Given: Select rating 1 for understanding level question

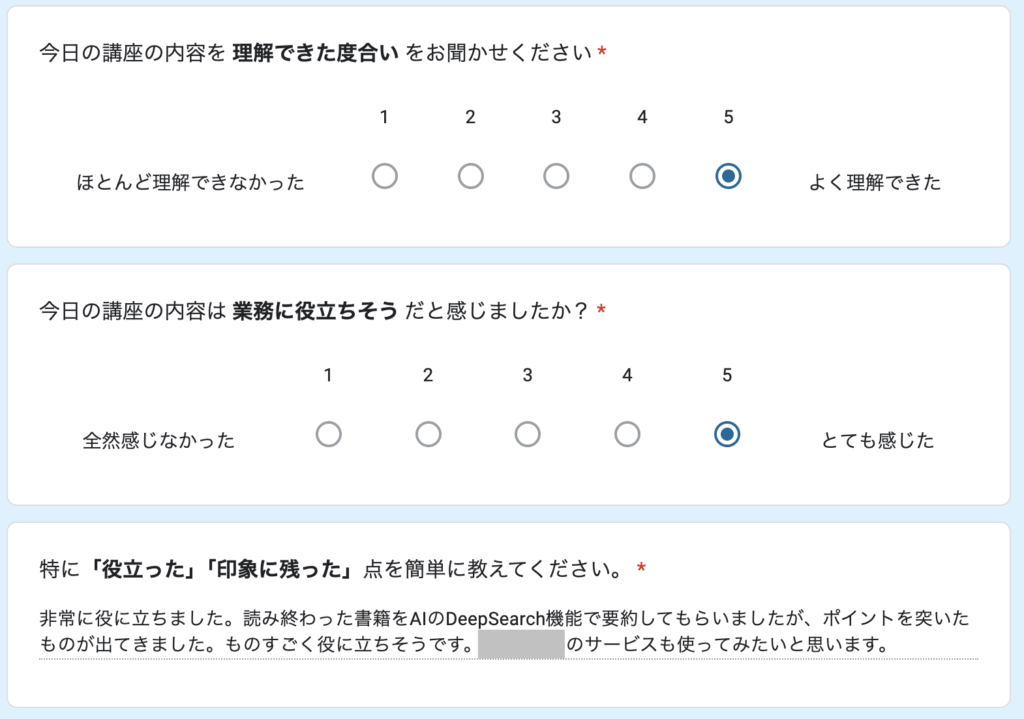Looking at the screenshot, I should (384, 176).
